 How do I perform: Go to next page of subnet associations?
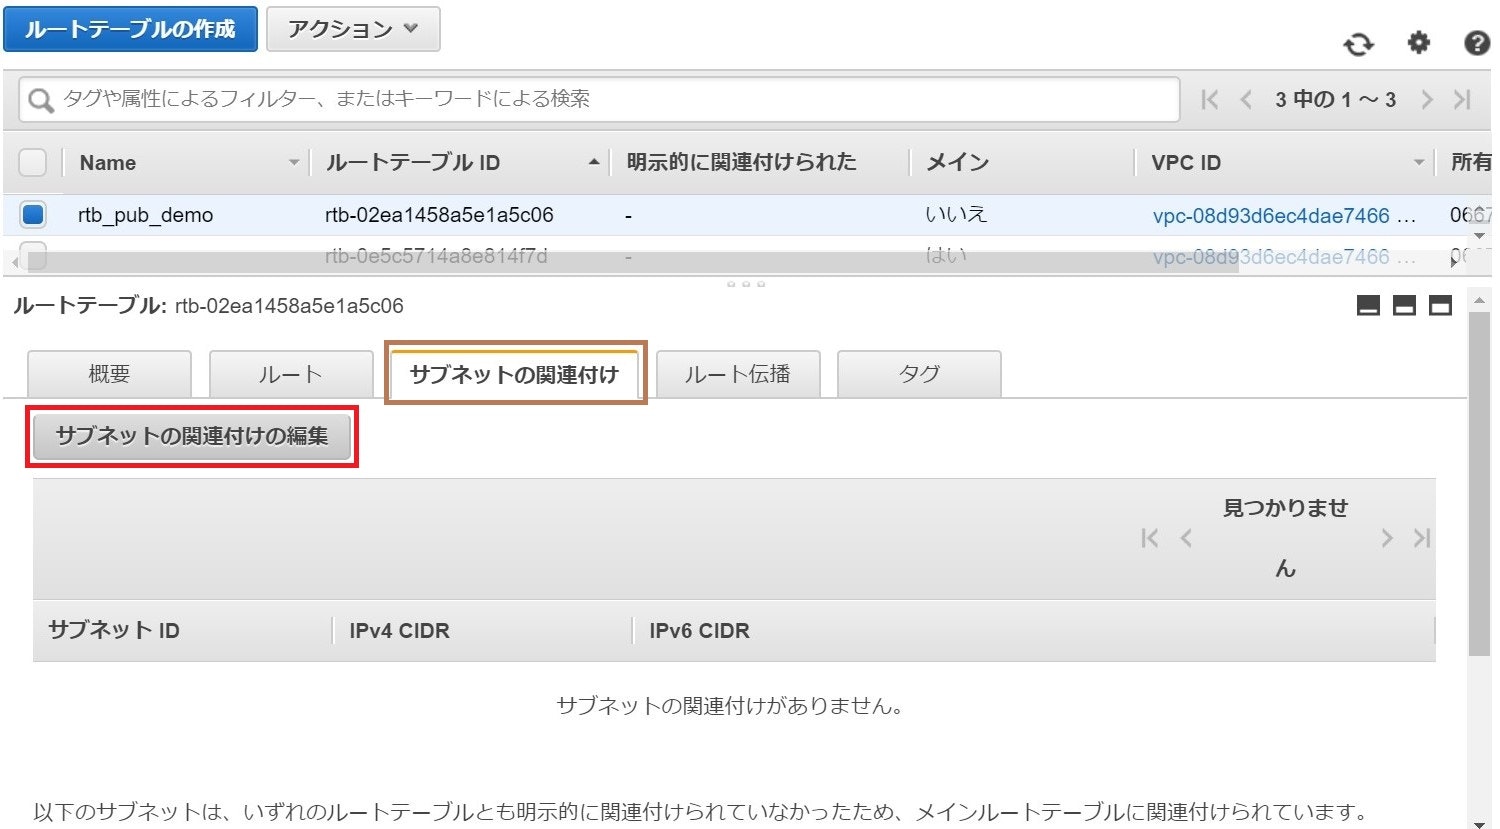tap(1387, 538)
